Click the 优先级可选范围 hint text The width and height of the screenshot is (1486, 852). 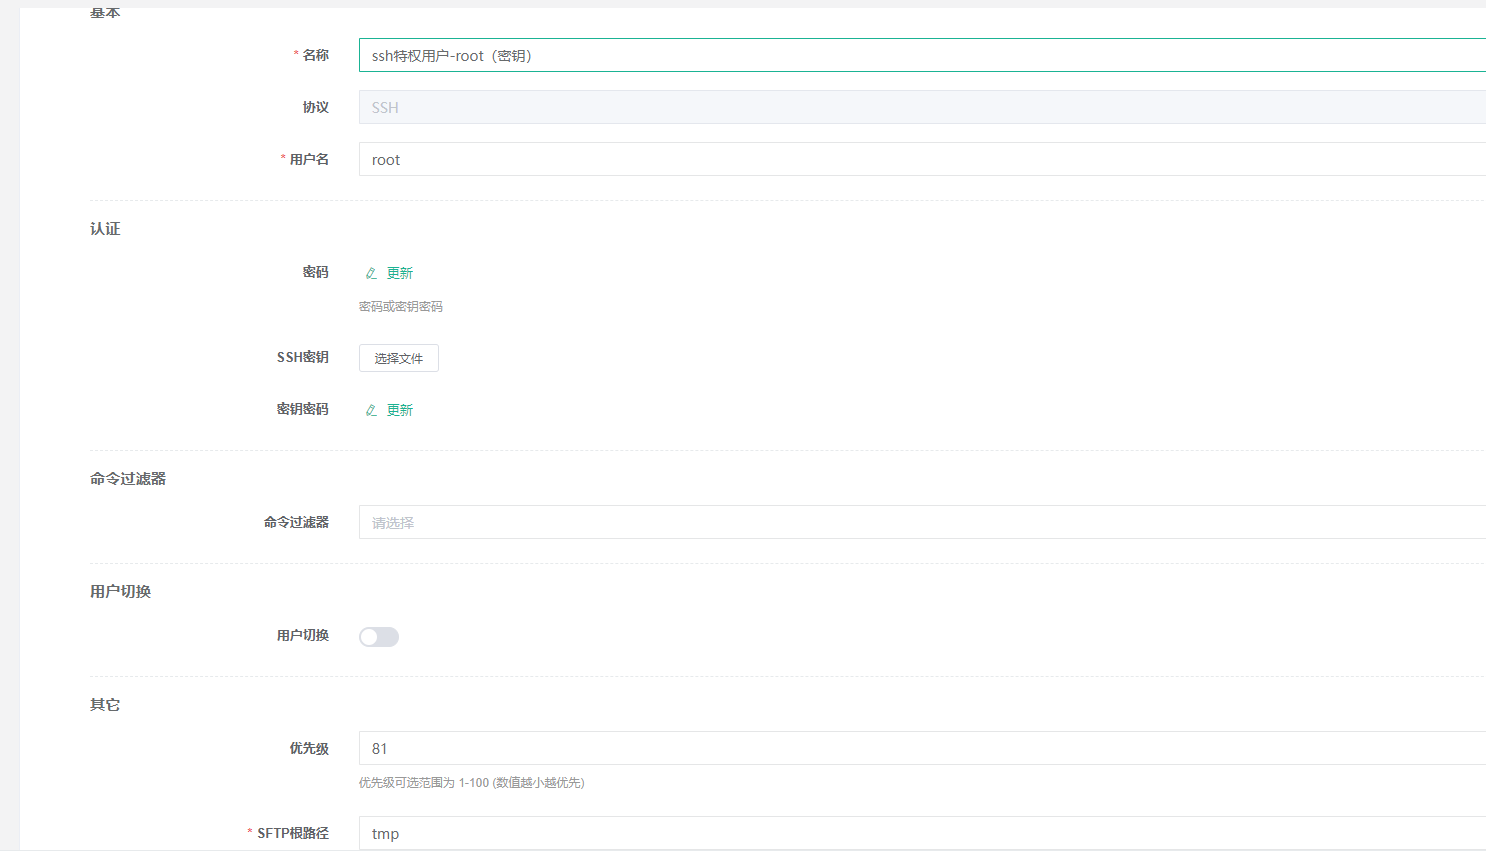pos(471,783)
